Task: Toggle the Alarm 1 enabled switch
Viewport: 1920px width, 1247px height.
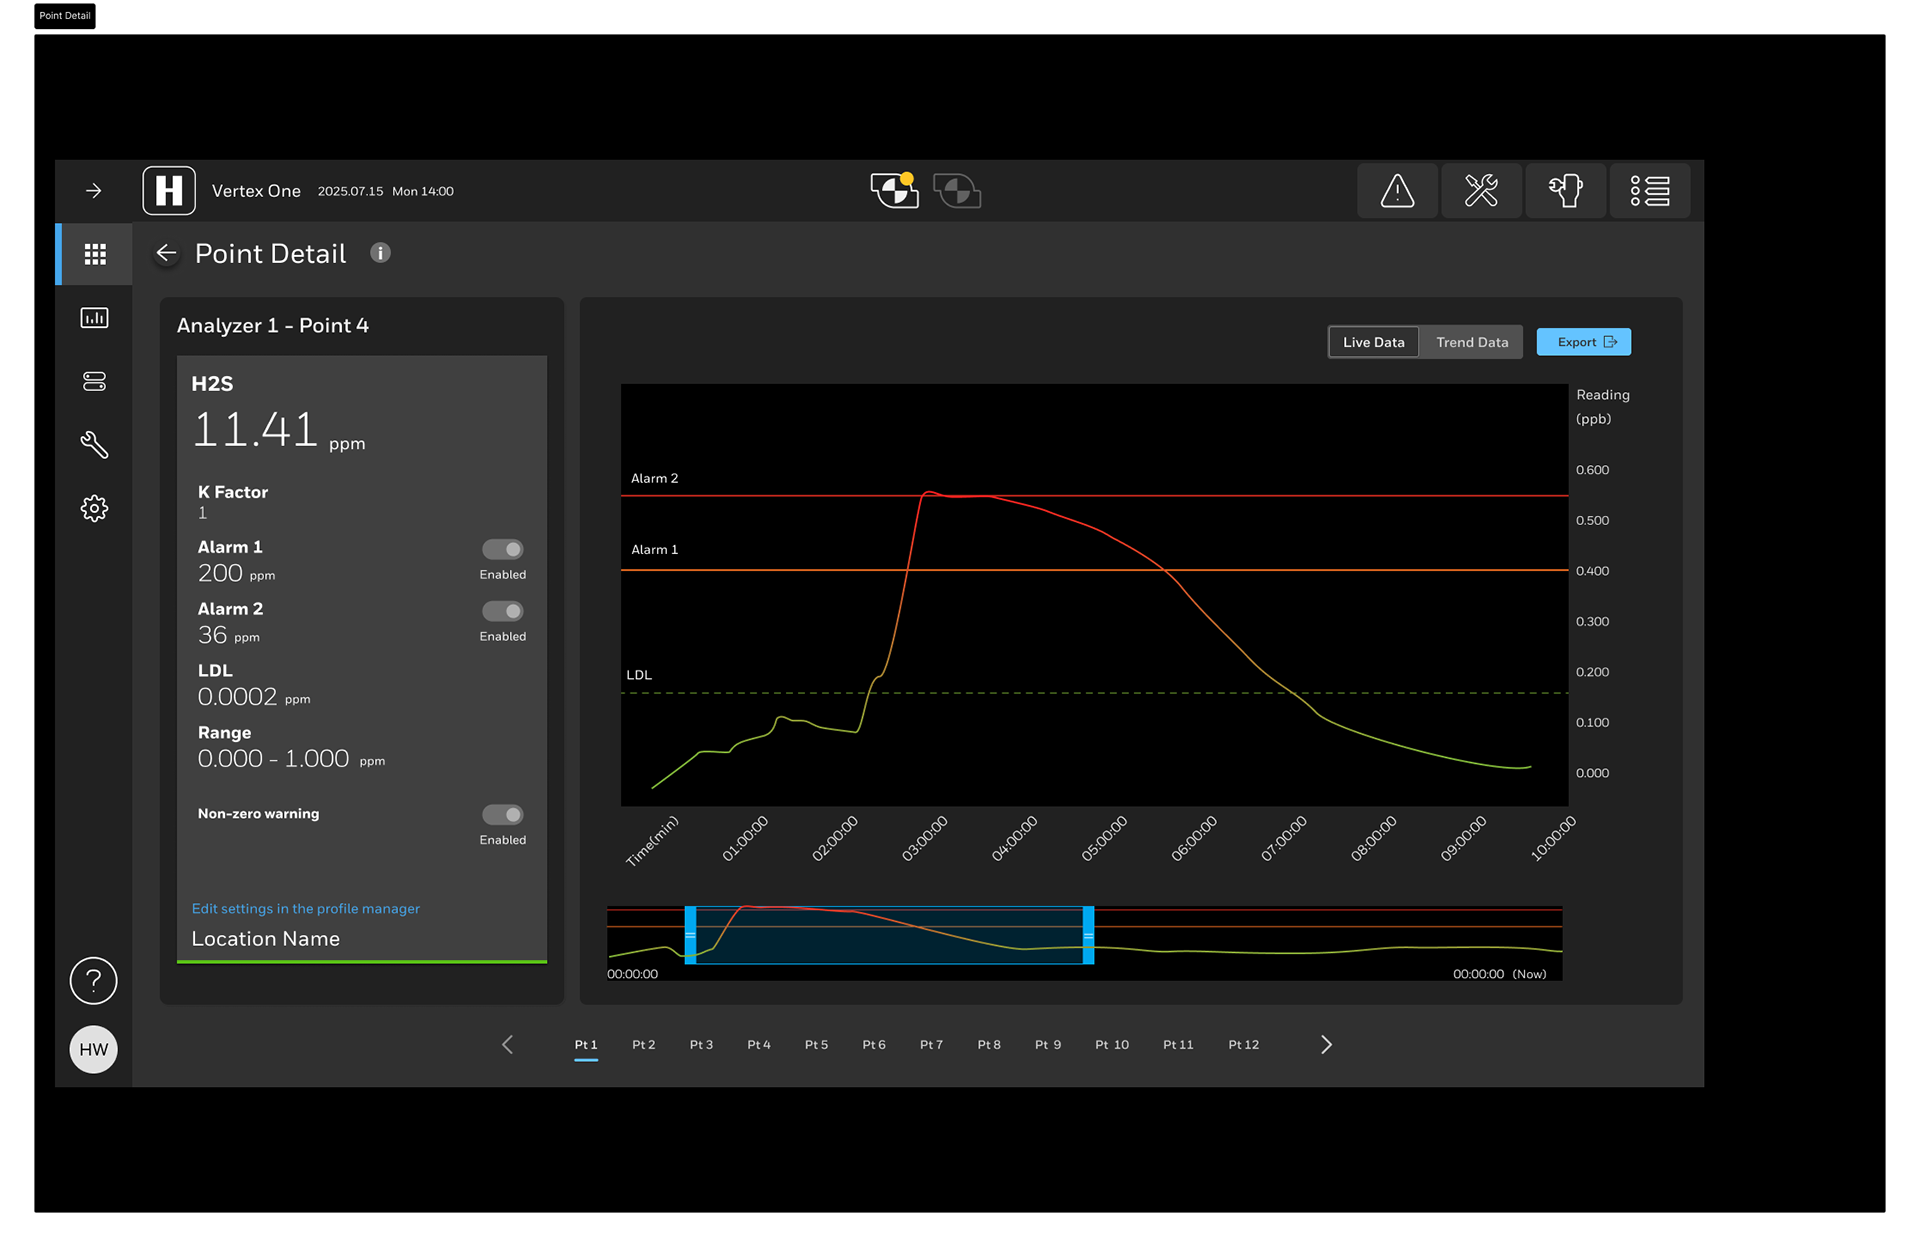Action: tap(502, 549)
